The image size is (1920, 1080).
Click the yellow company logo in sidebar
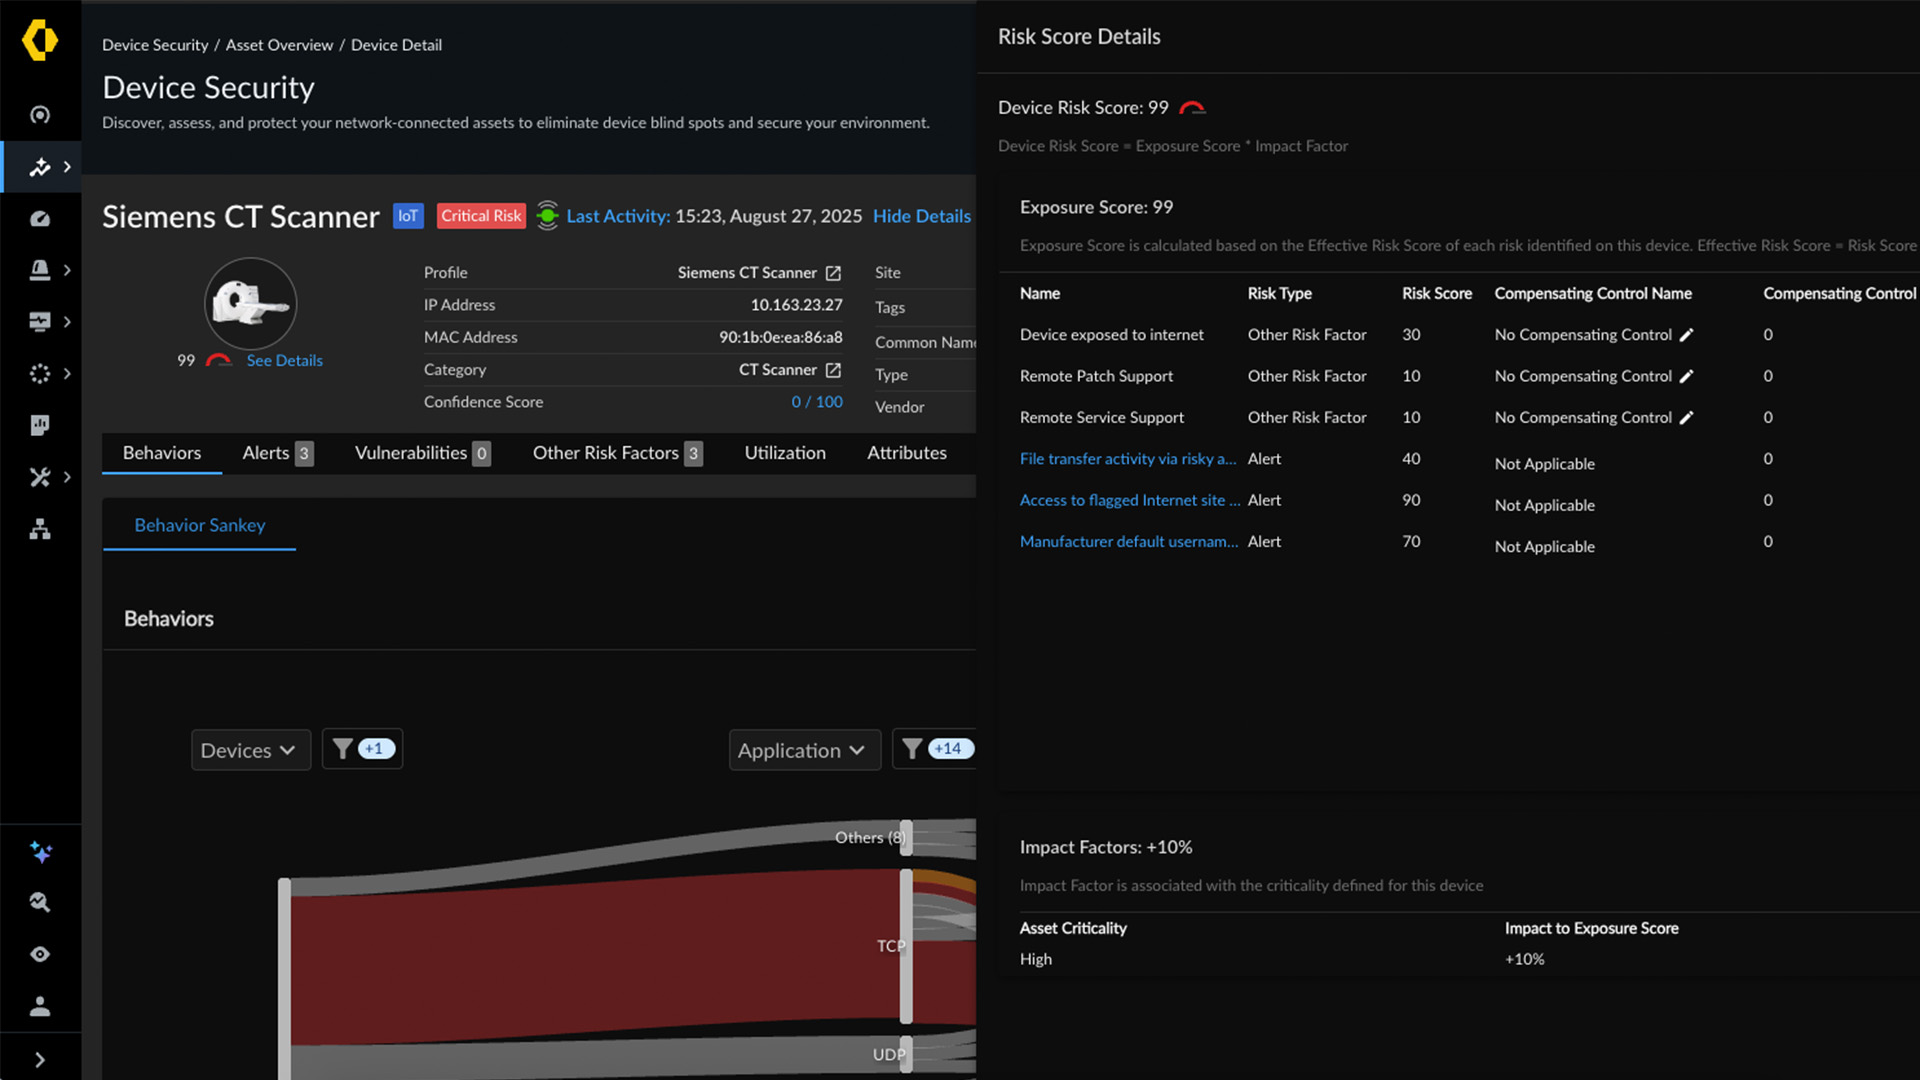pyautogui.click(x=40, y=41)
